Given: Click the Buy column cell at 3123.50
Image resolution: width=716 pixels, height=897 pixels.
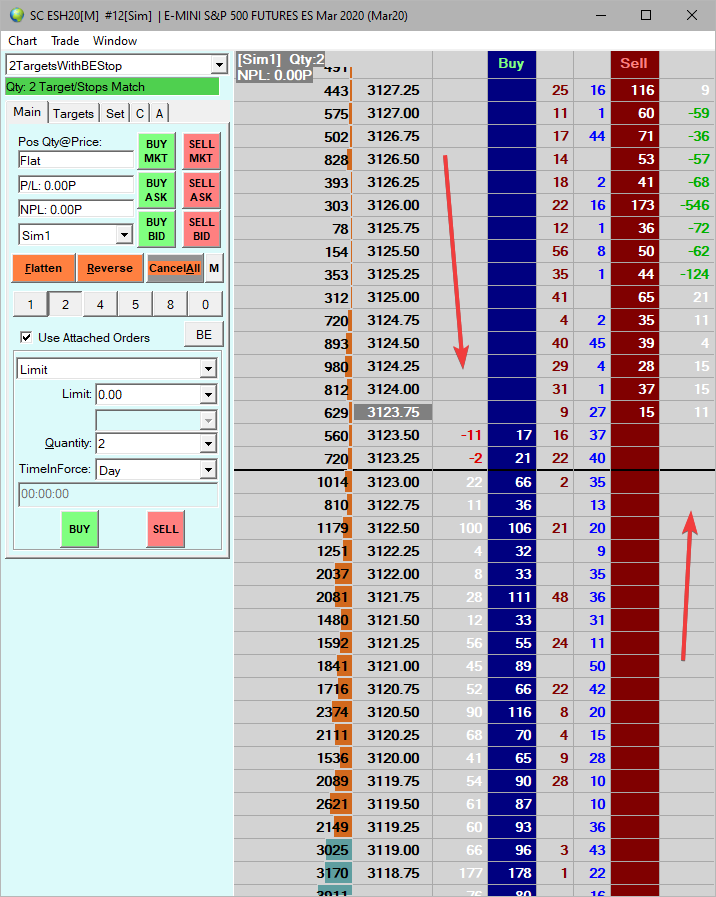Looking at the screenshot, I should [x=512, y=435].
